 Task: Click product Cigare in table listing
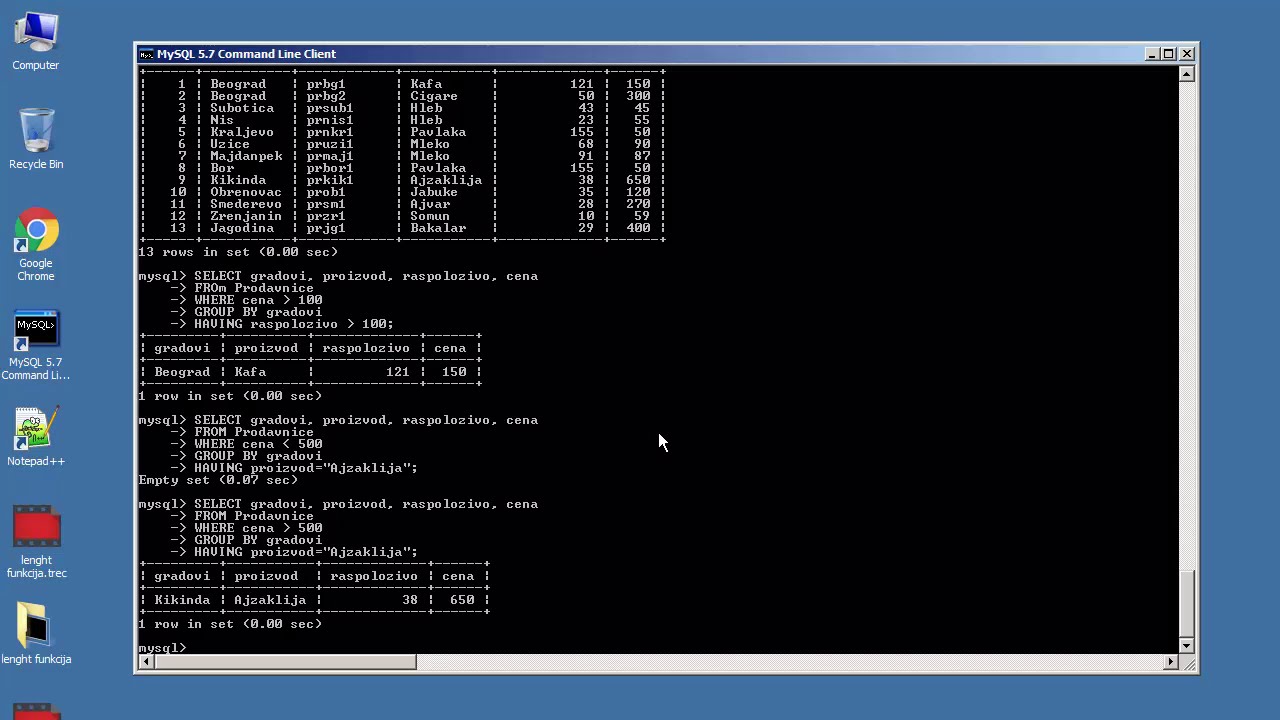pyautogui.click(x=434, y=96)
